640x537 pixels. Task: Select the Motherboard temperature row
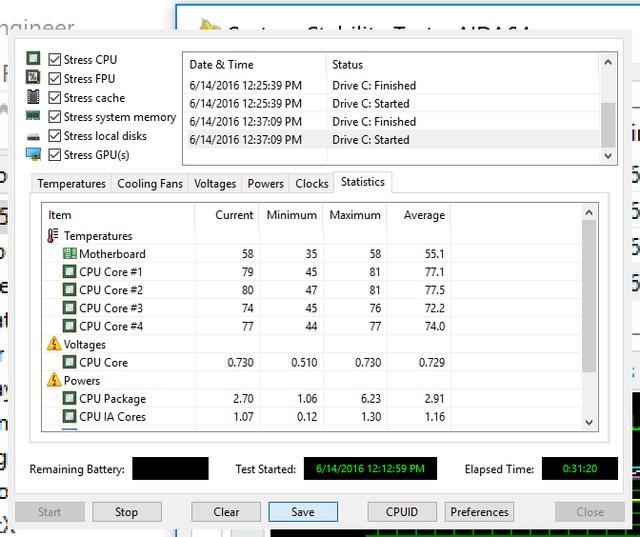tap(312, 254)
